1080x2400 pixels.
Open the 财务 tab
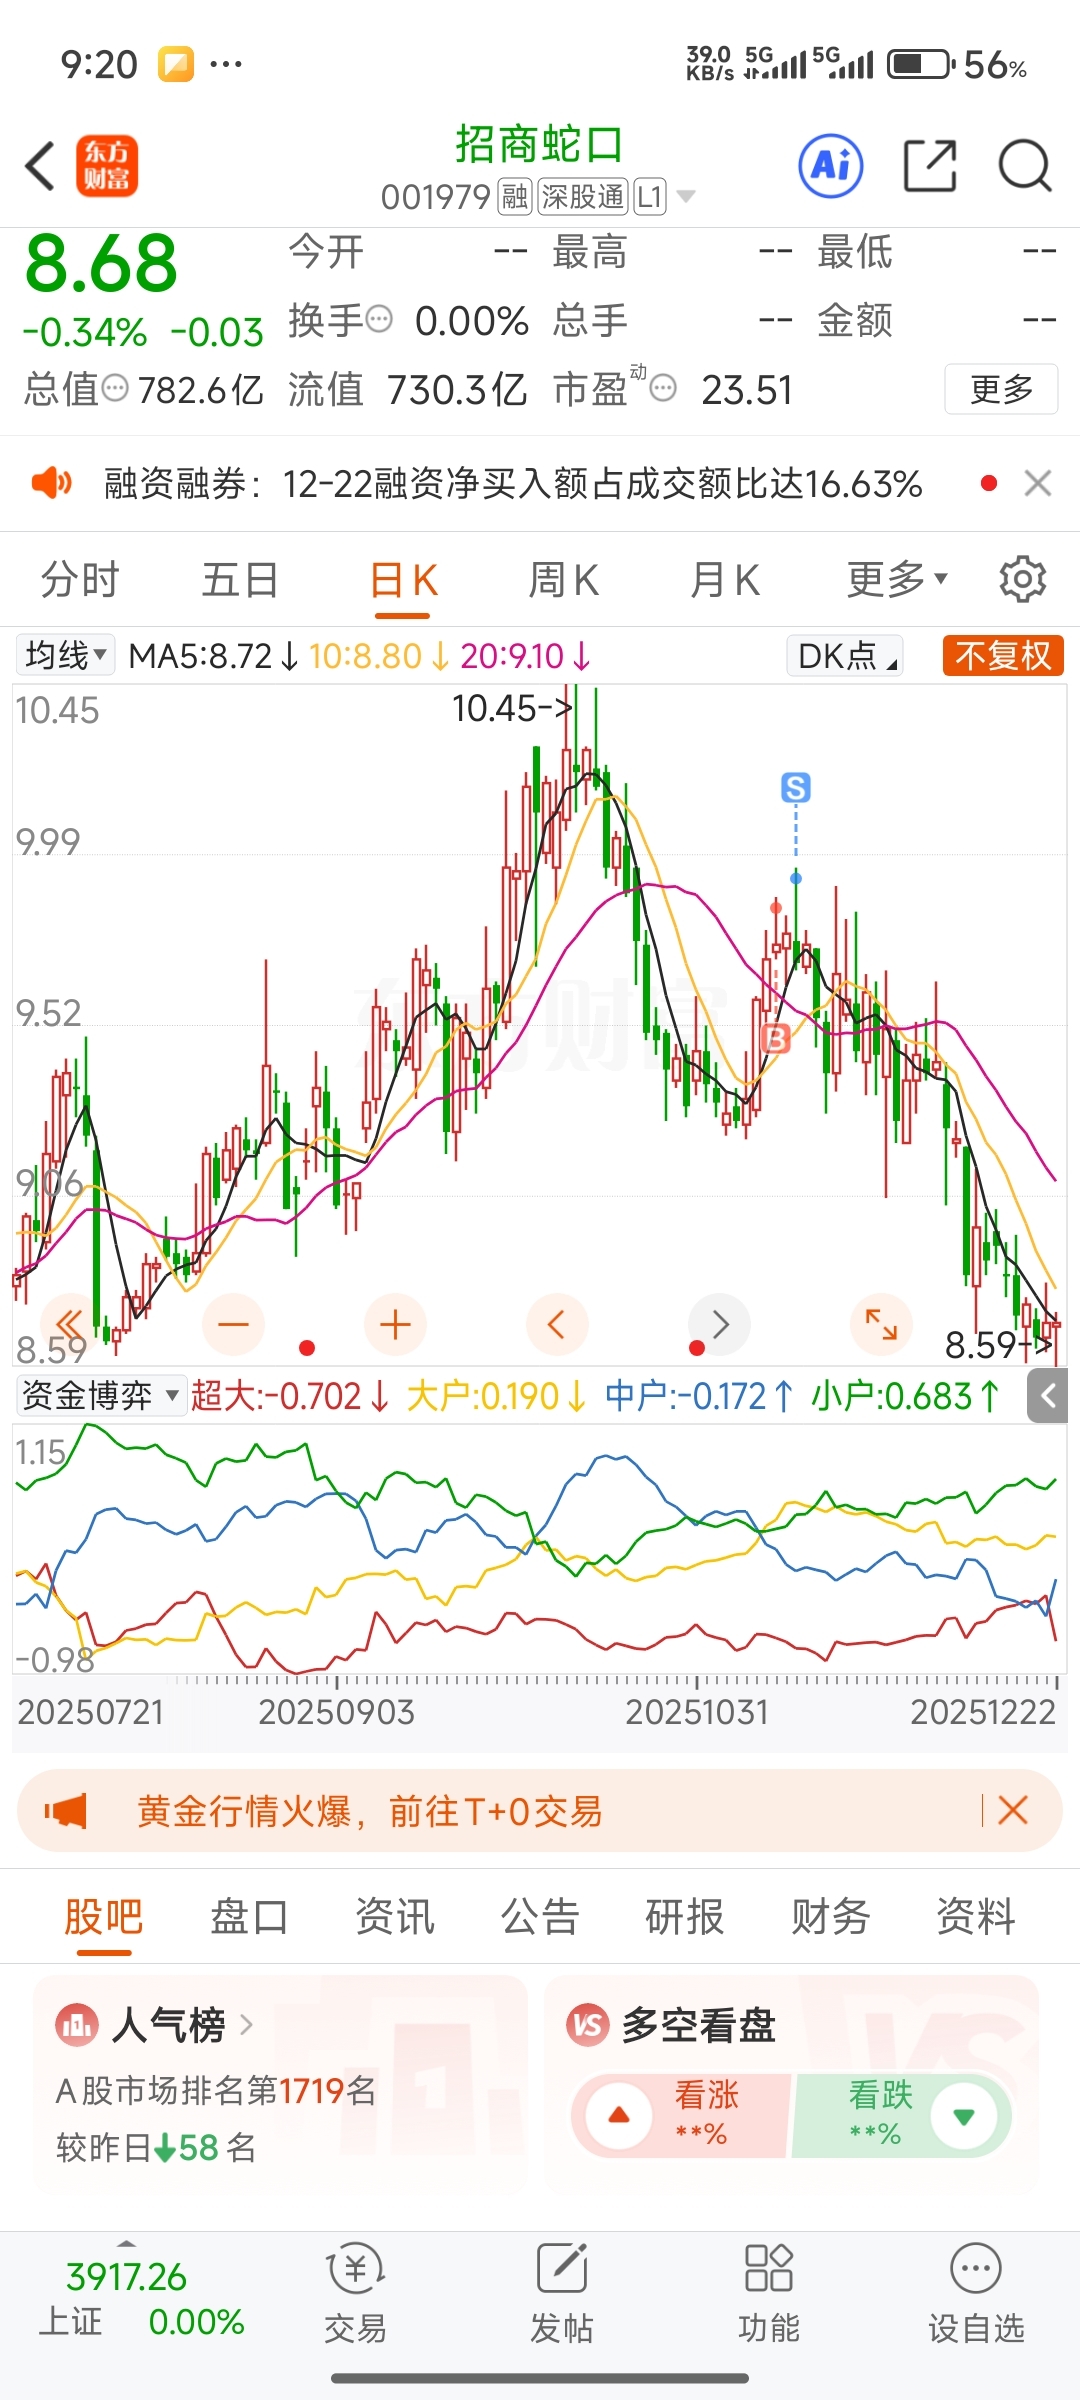pos(830,1917)
